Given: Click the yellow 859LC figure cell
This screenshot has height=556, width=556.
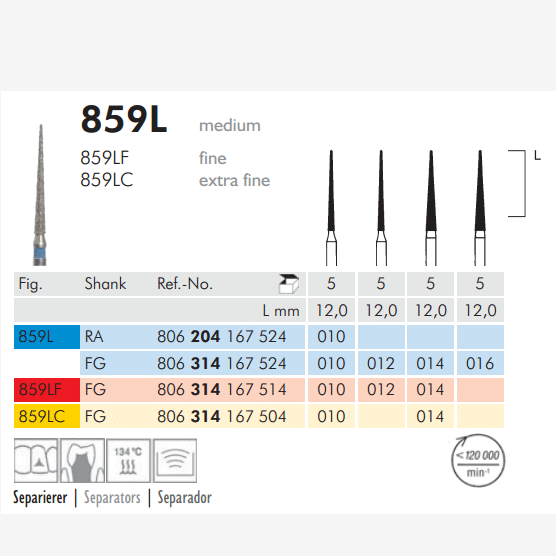Looking at the screenshot, I should [47, 416].
